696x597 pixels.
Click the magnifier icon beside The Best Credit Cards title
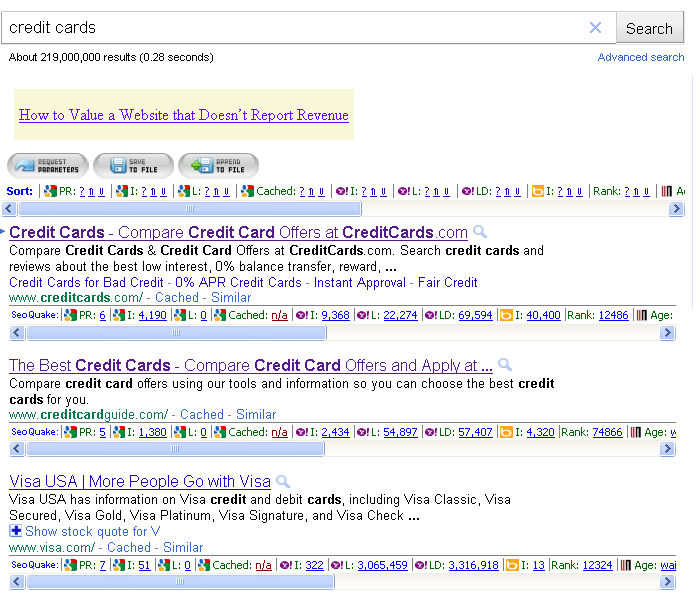505,365
